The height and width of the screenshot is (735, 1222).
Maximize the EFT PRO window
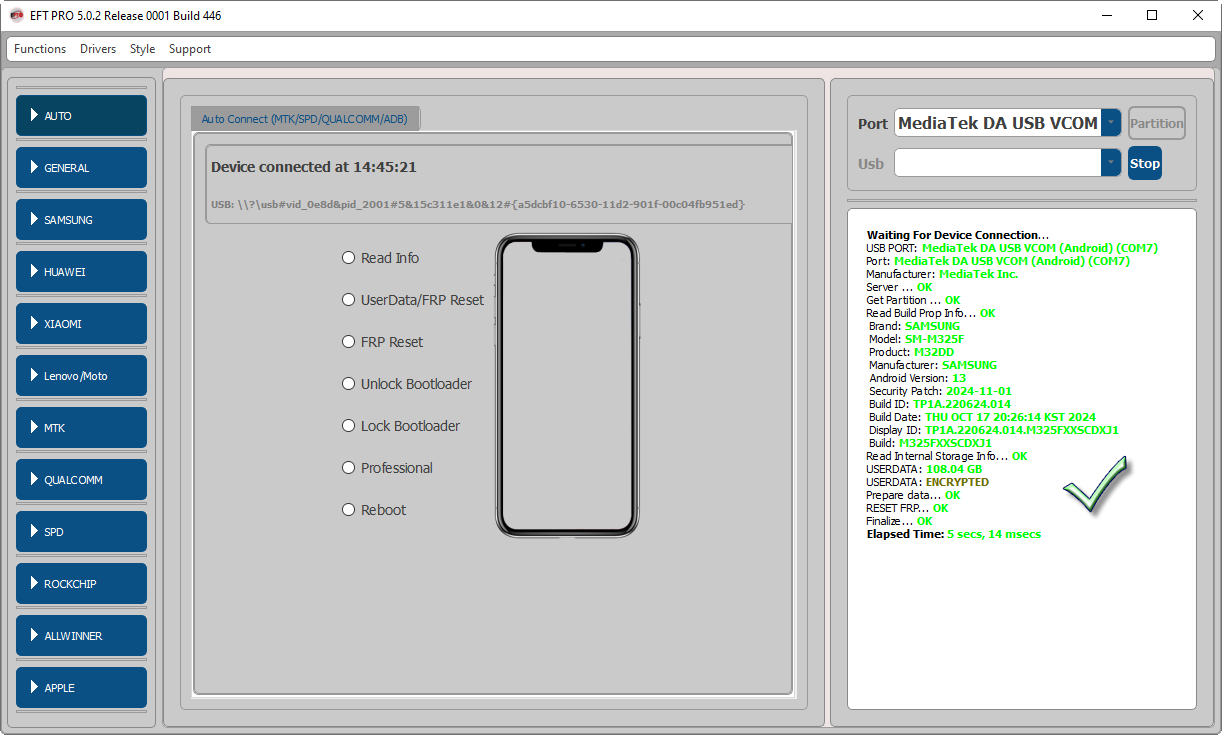(1152, 15)
